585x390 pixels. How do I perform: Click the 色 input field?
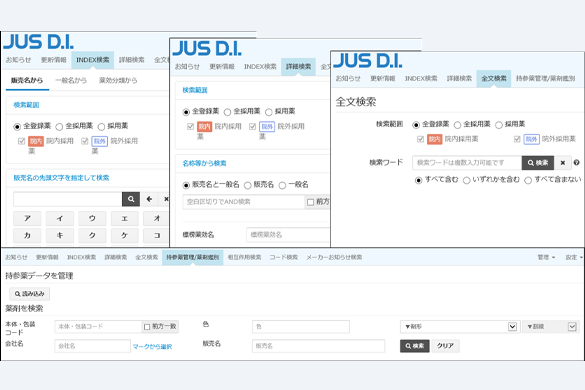pyautogui.click(x=301, y=327)
